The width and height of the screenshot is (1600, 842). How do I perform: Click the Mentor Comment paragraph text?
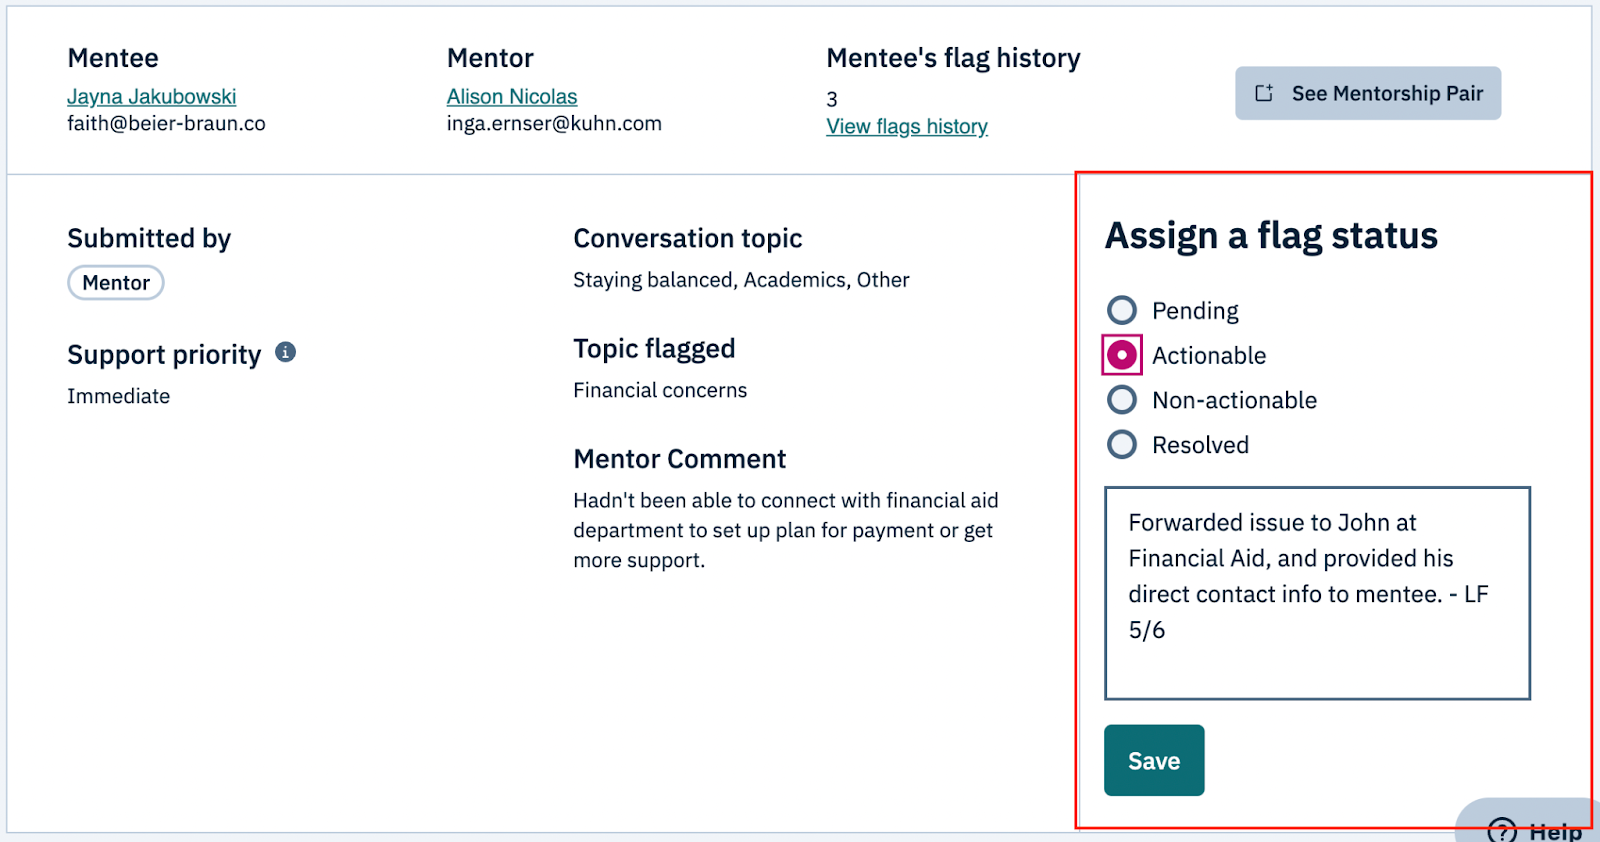[x=785, y=530]
